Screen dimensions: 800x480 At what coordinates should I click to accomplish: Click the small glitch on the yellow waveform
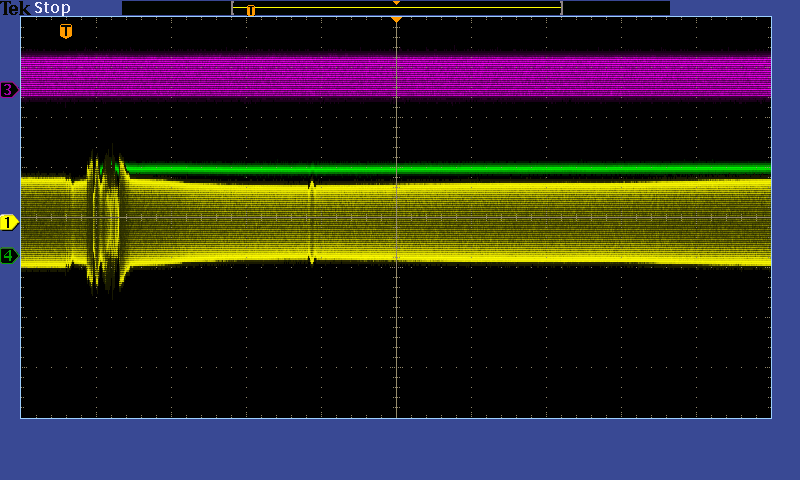(312, 222)
